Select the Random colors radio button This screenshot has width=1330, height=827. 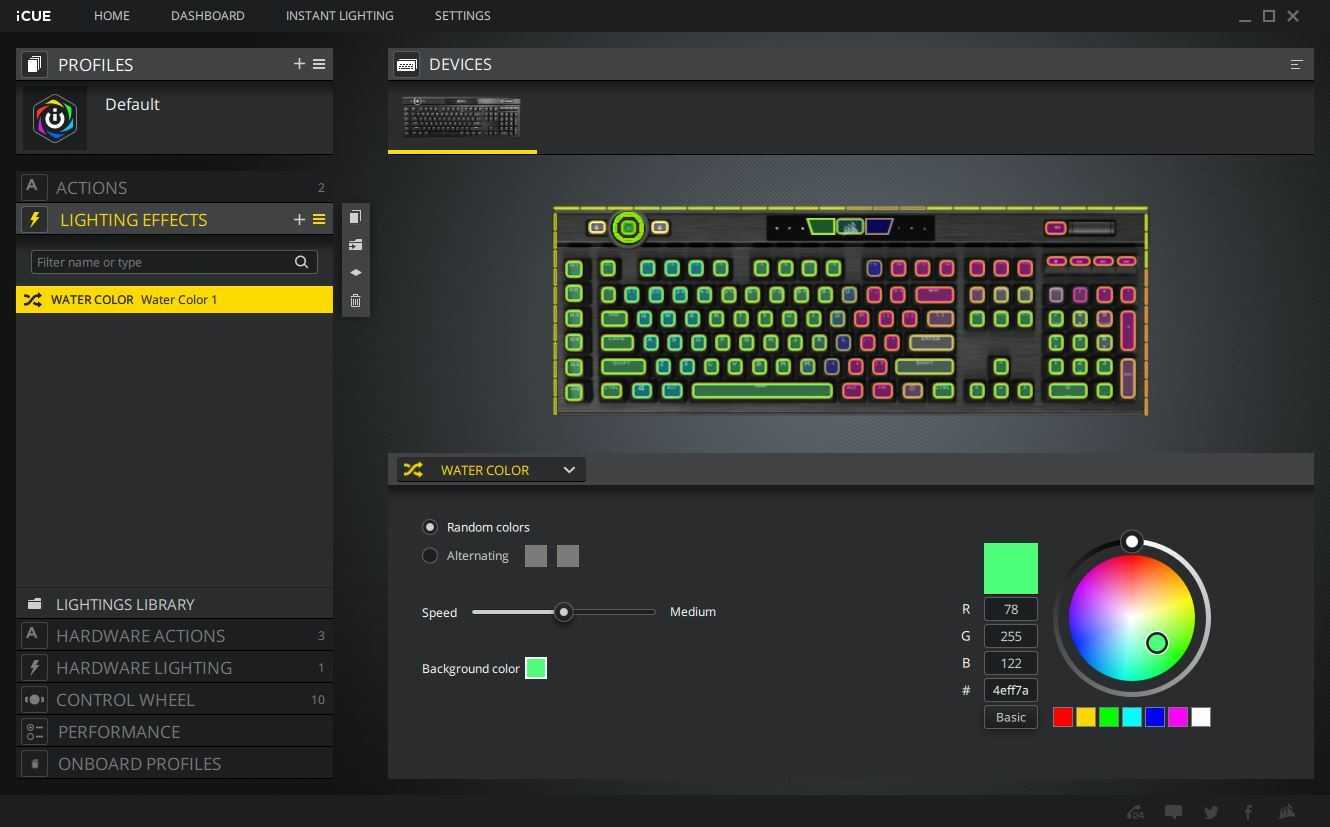[x=430, y=527]
